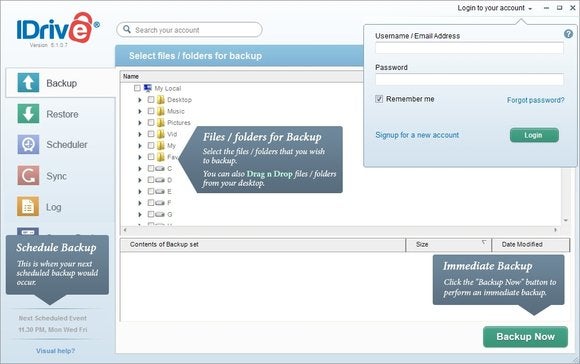Expand the D drive tree node
The image size is (580, 364).
point(140,180)
